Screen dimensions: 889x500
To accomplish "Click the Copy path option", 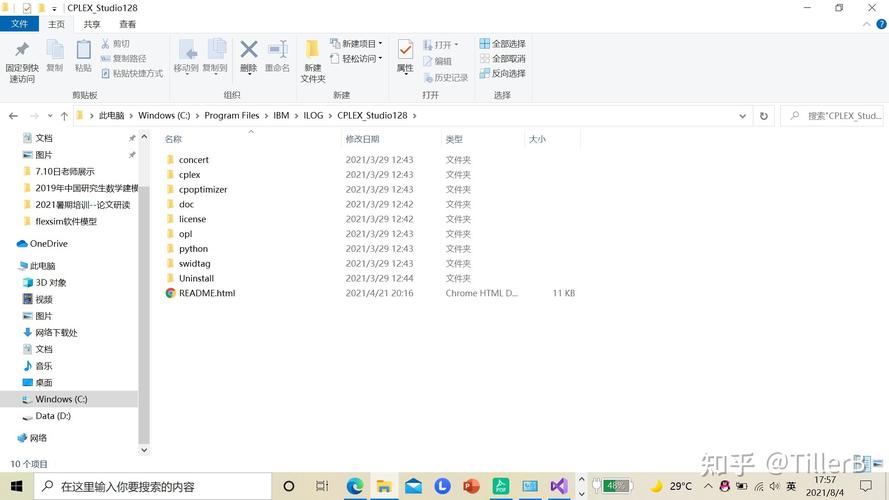I will [124, 58].
